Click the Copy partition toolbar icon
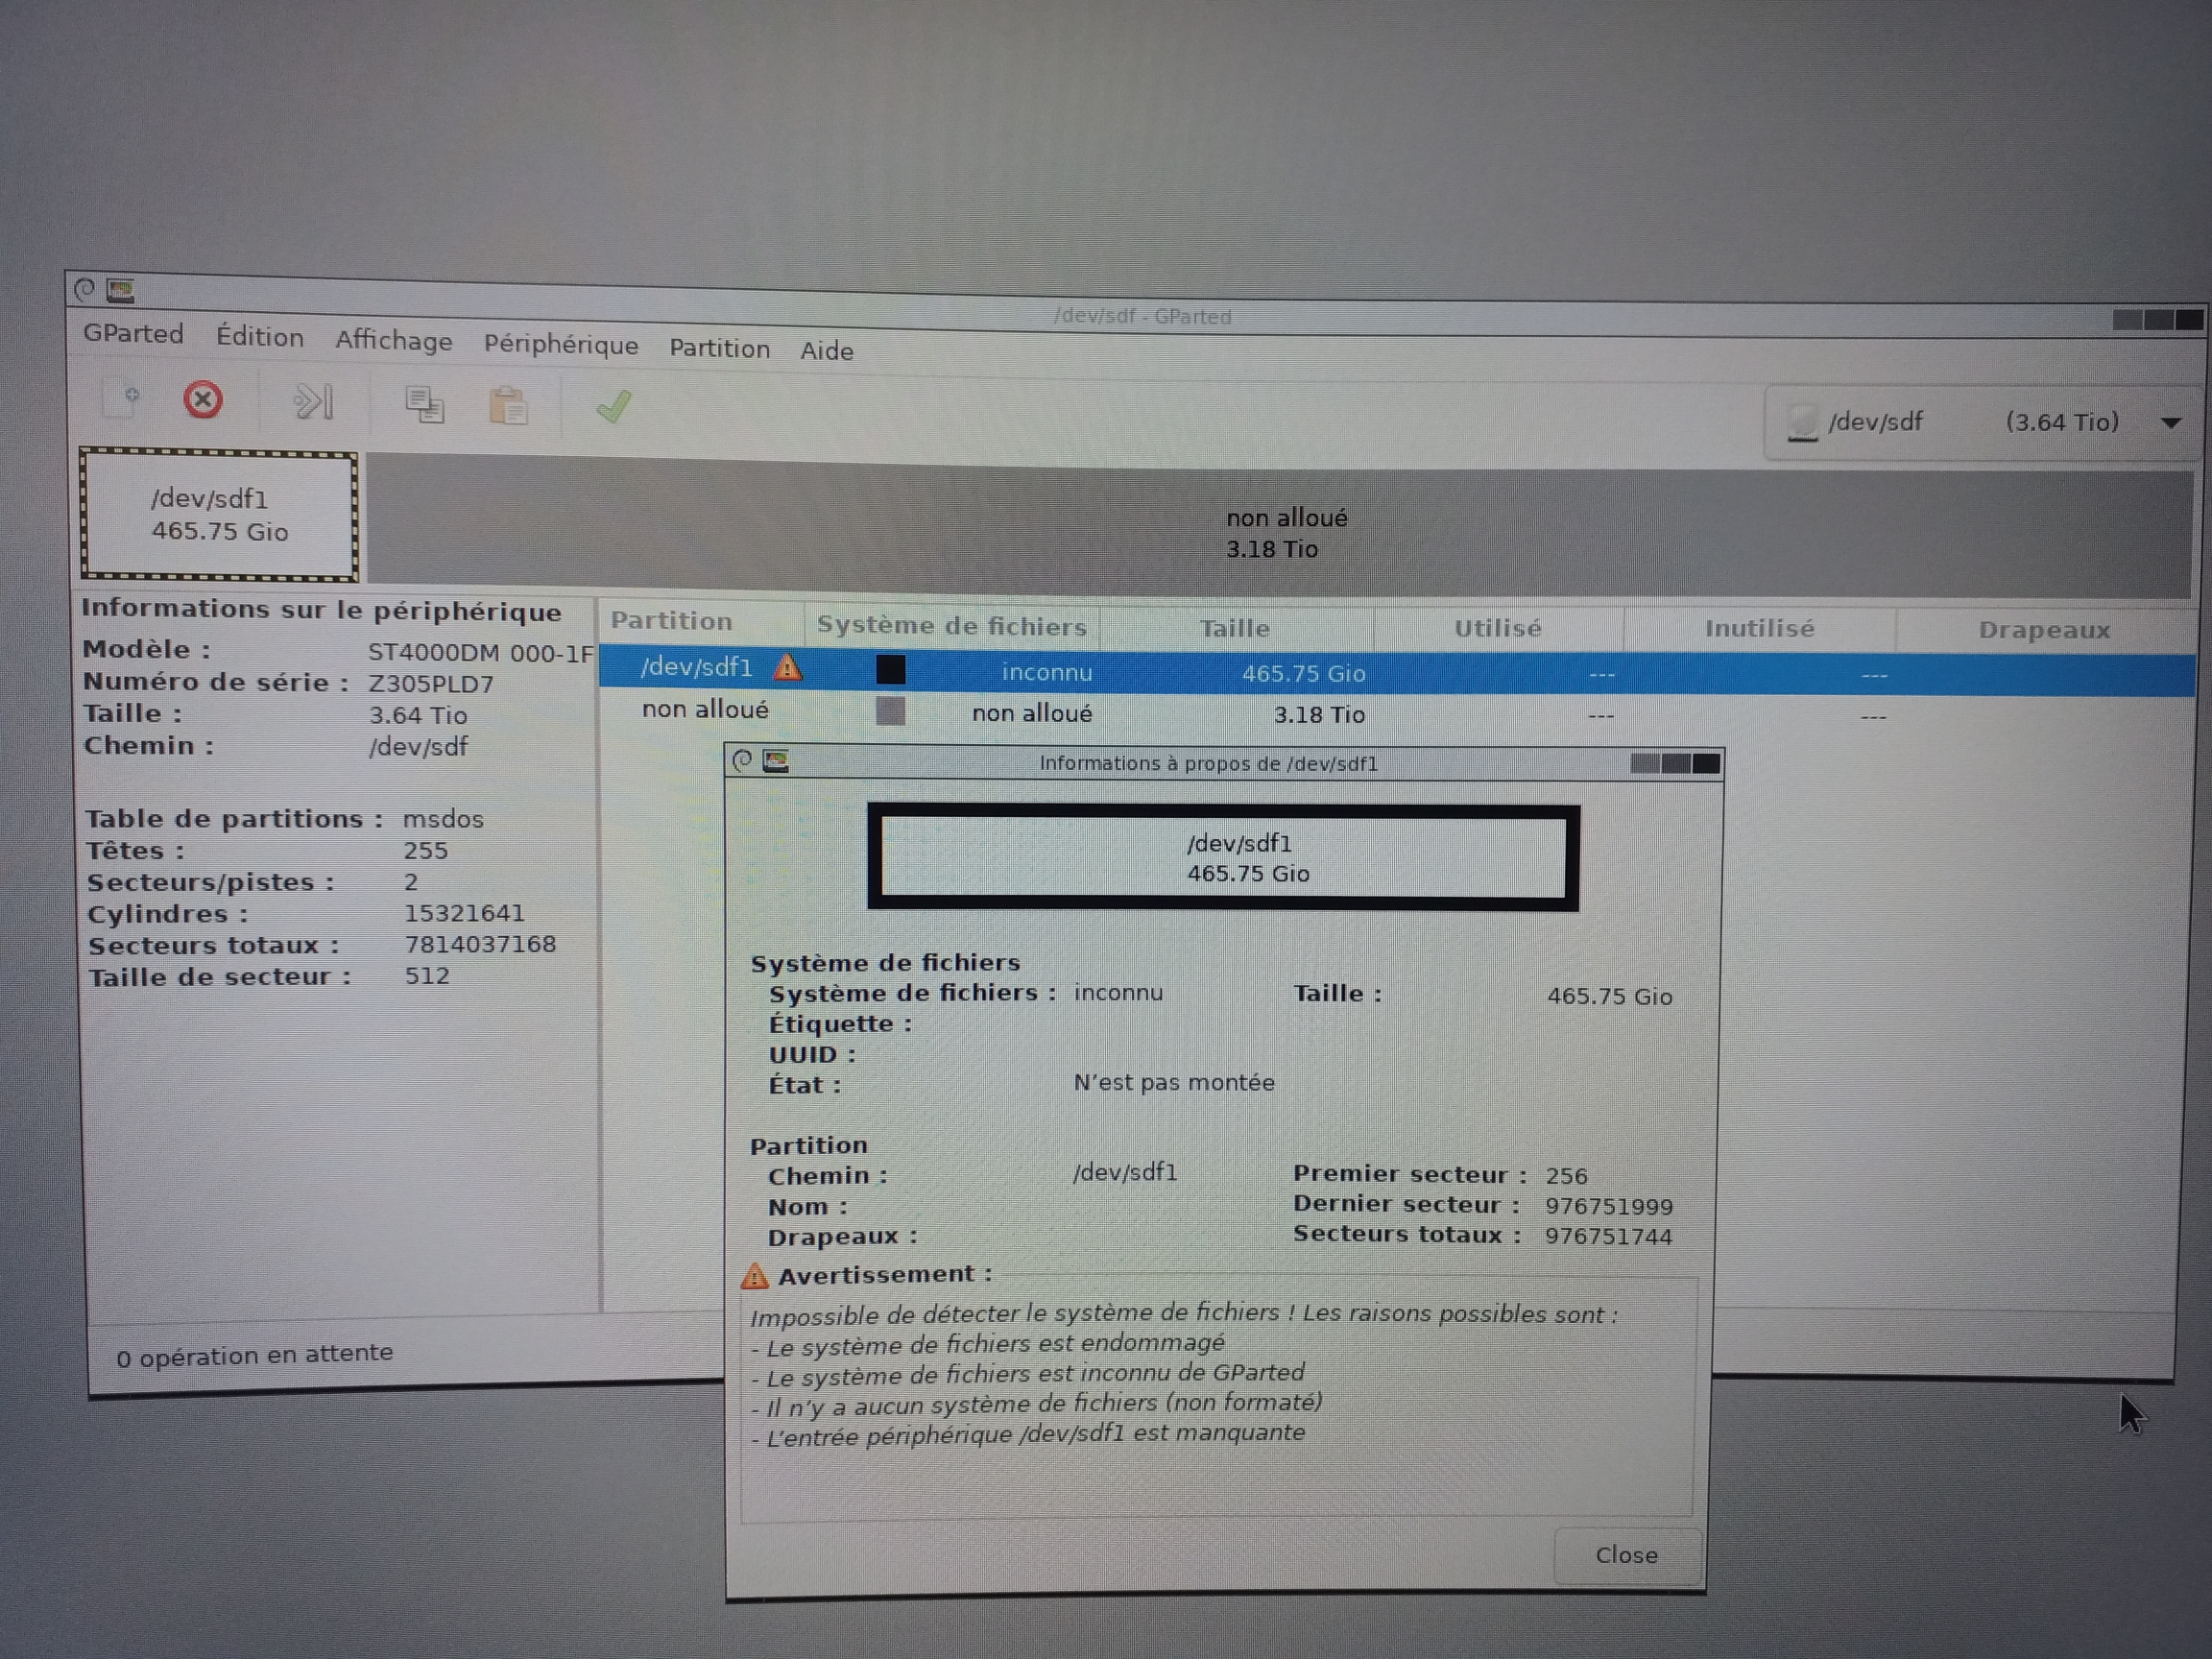2212x1659 pixels. click(424, 405)
